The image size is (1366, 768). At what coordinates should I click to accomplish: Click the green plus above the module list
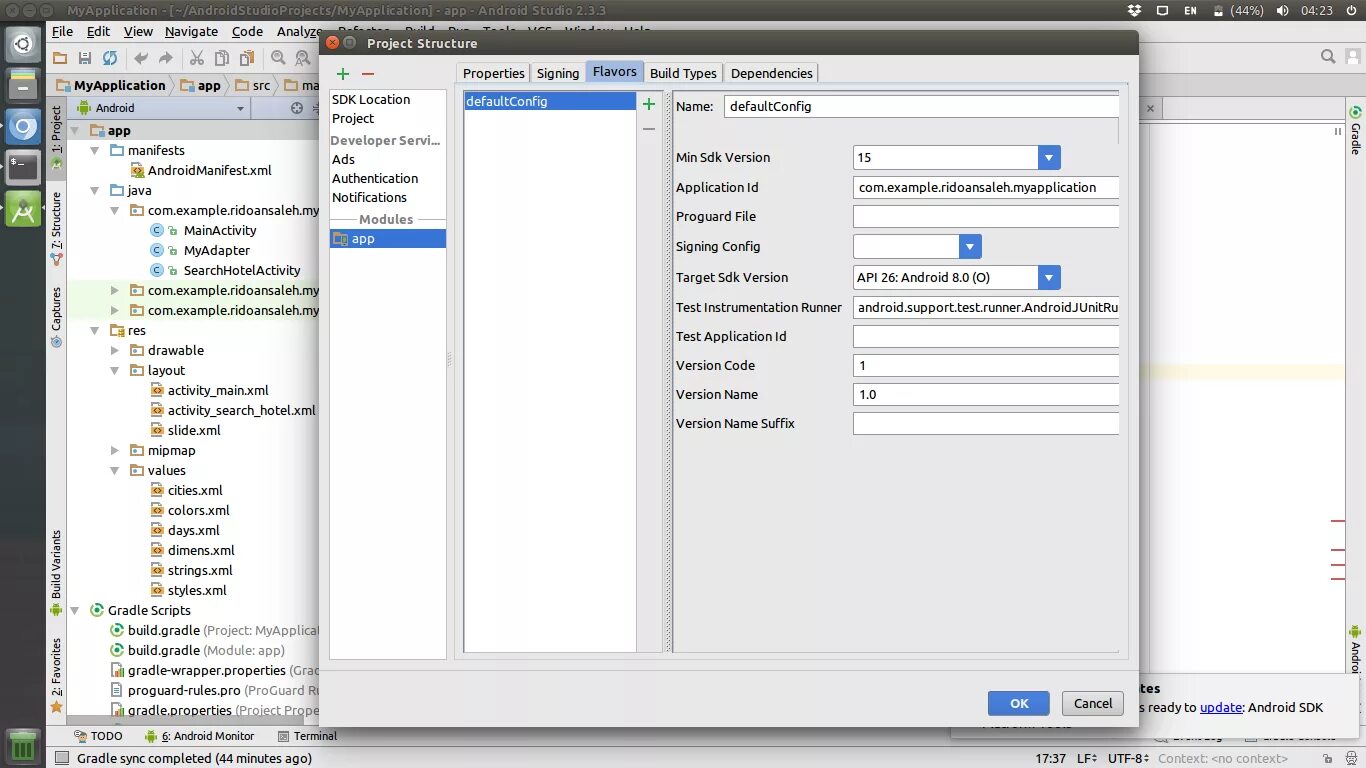[x=343, y=74]
